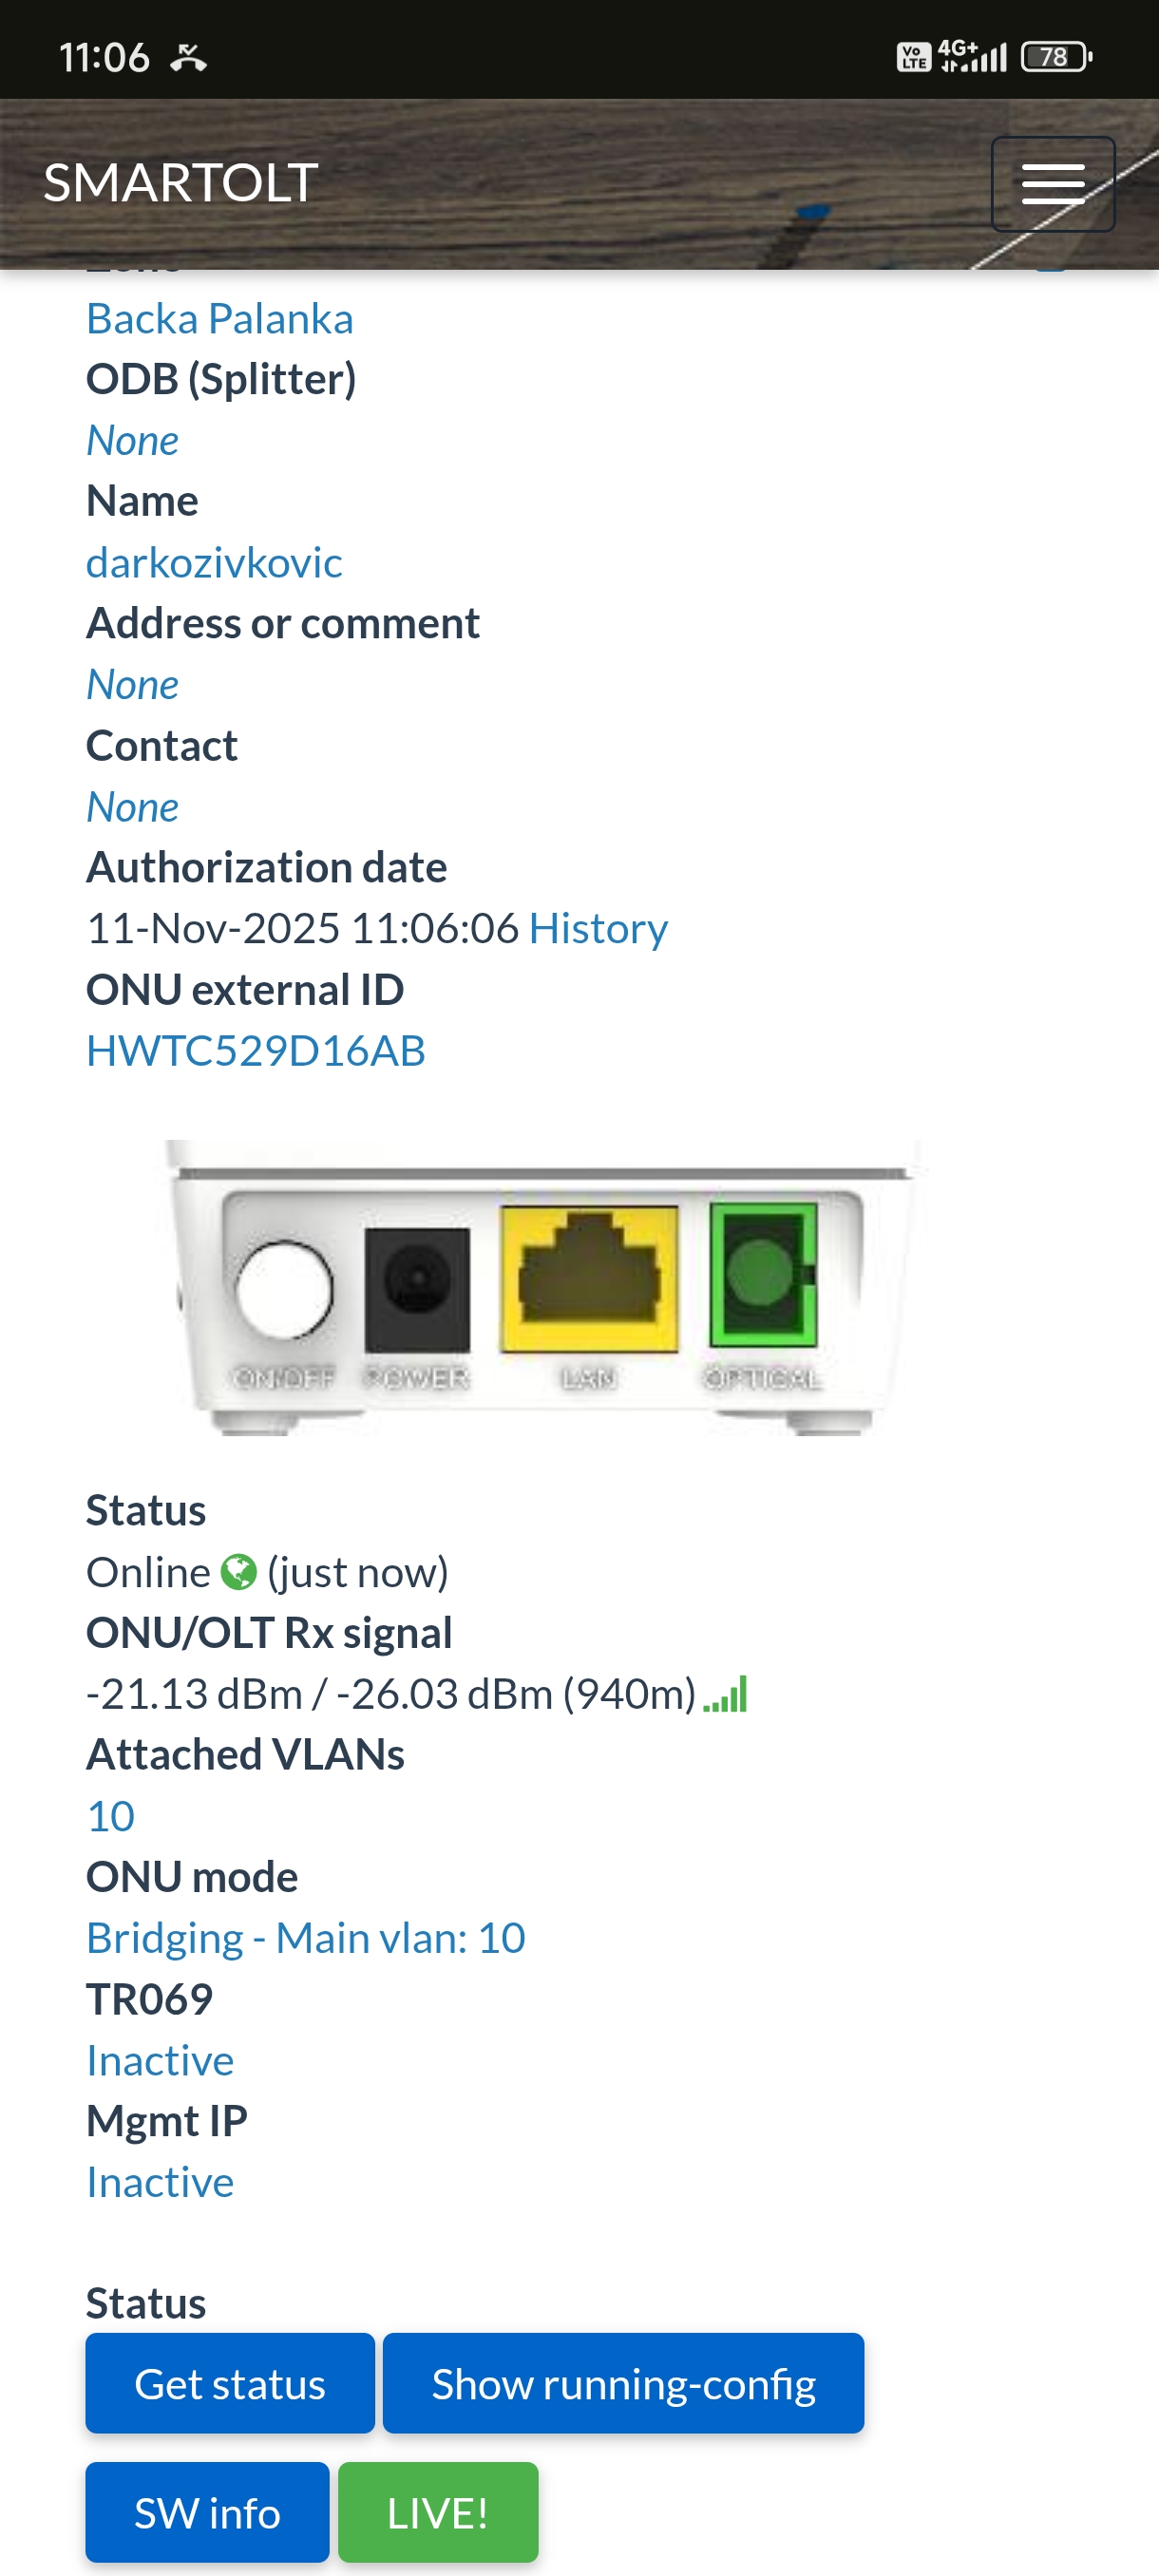1159x2576 pixels.
Task: Open authorization History link
Action: 598,929
